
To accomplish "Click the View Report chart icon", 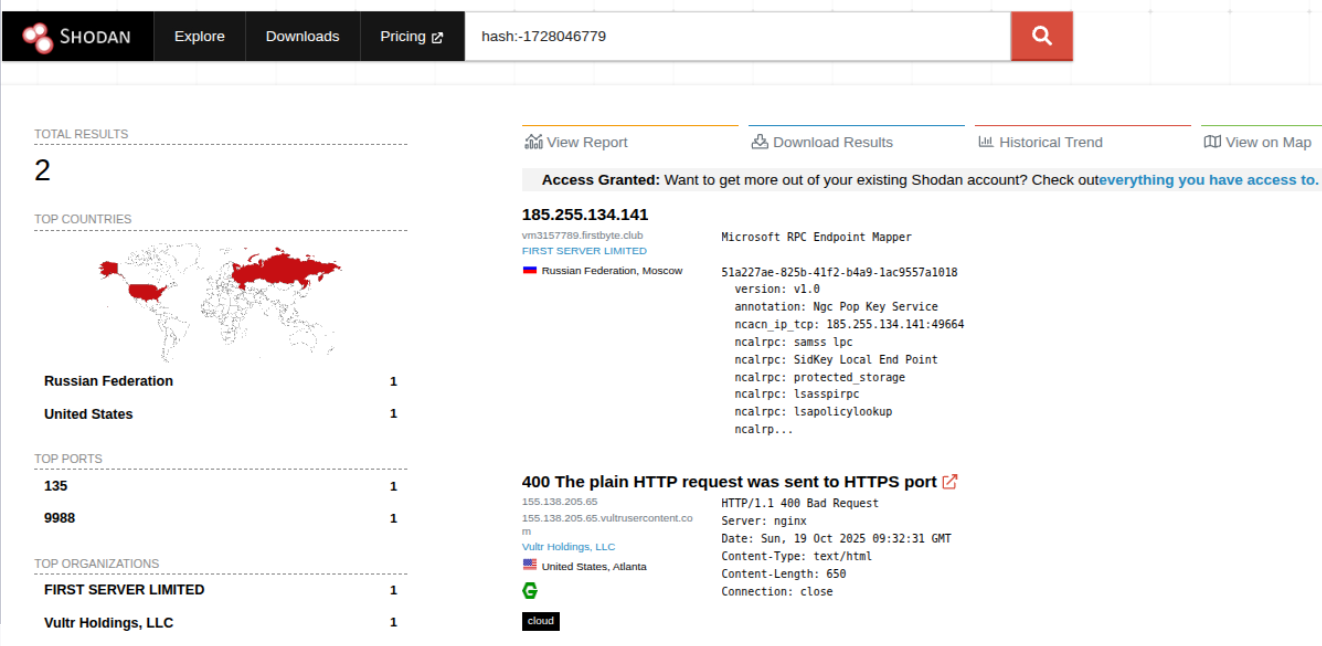I will point(533,142).
